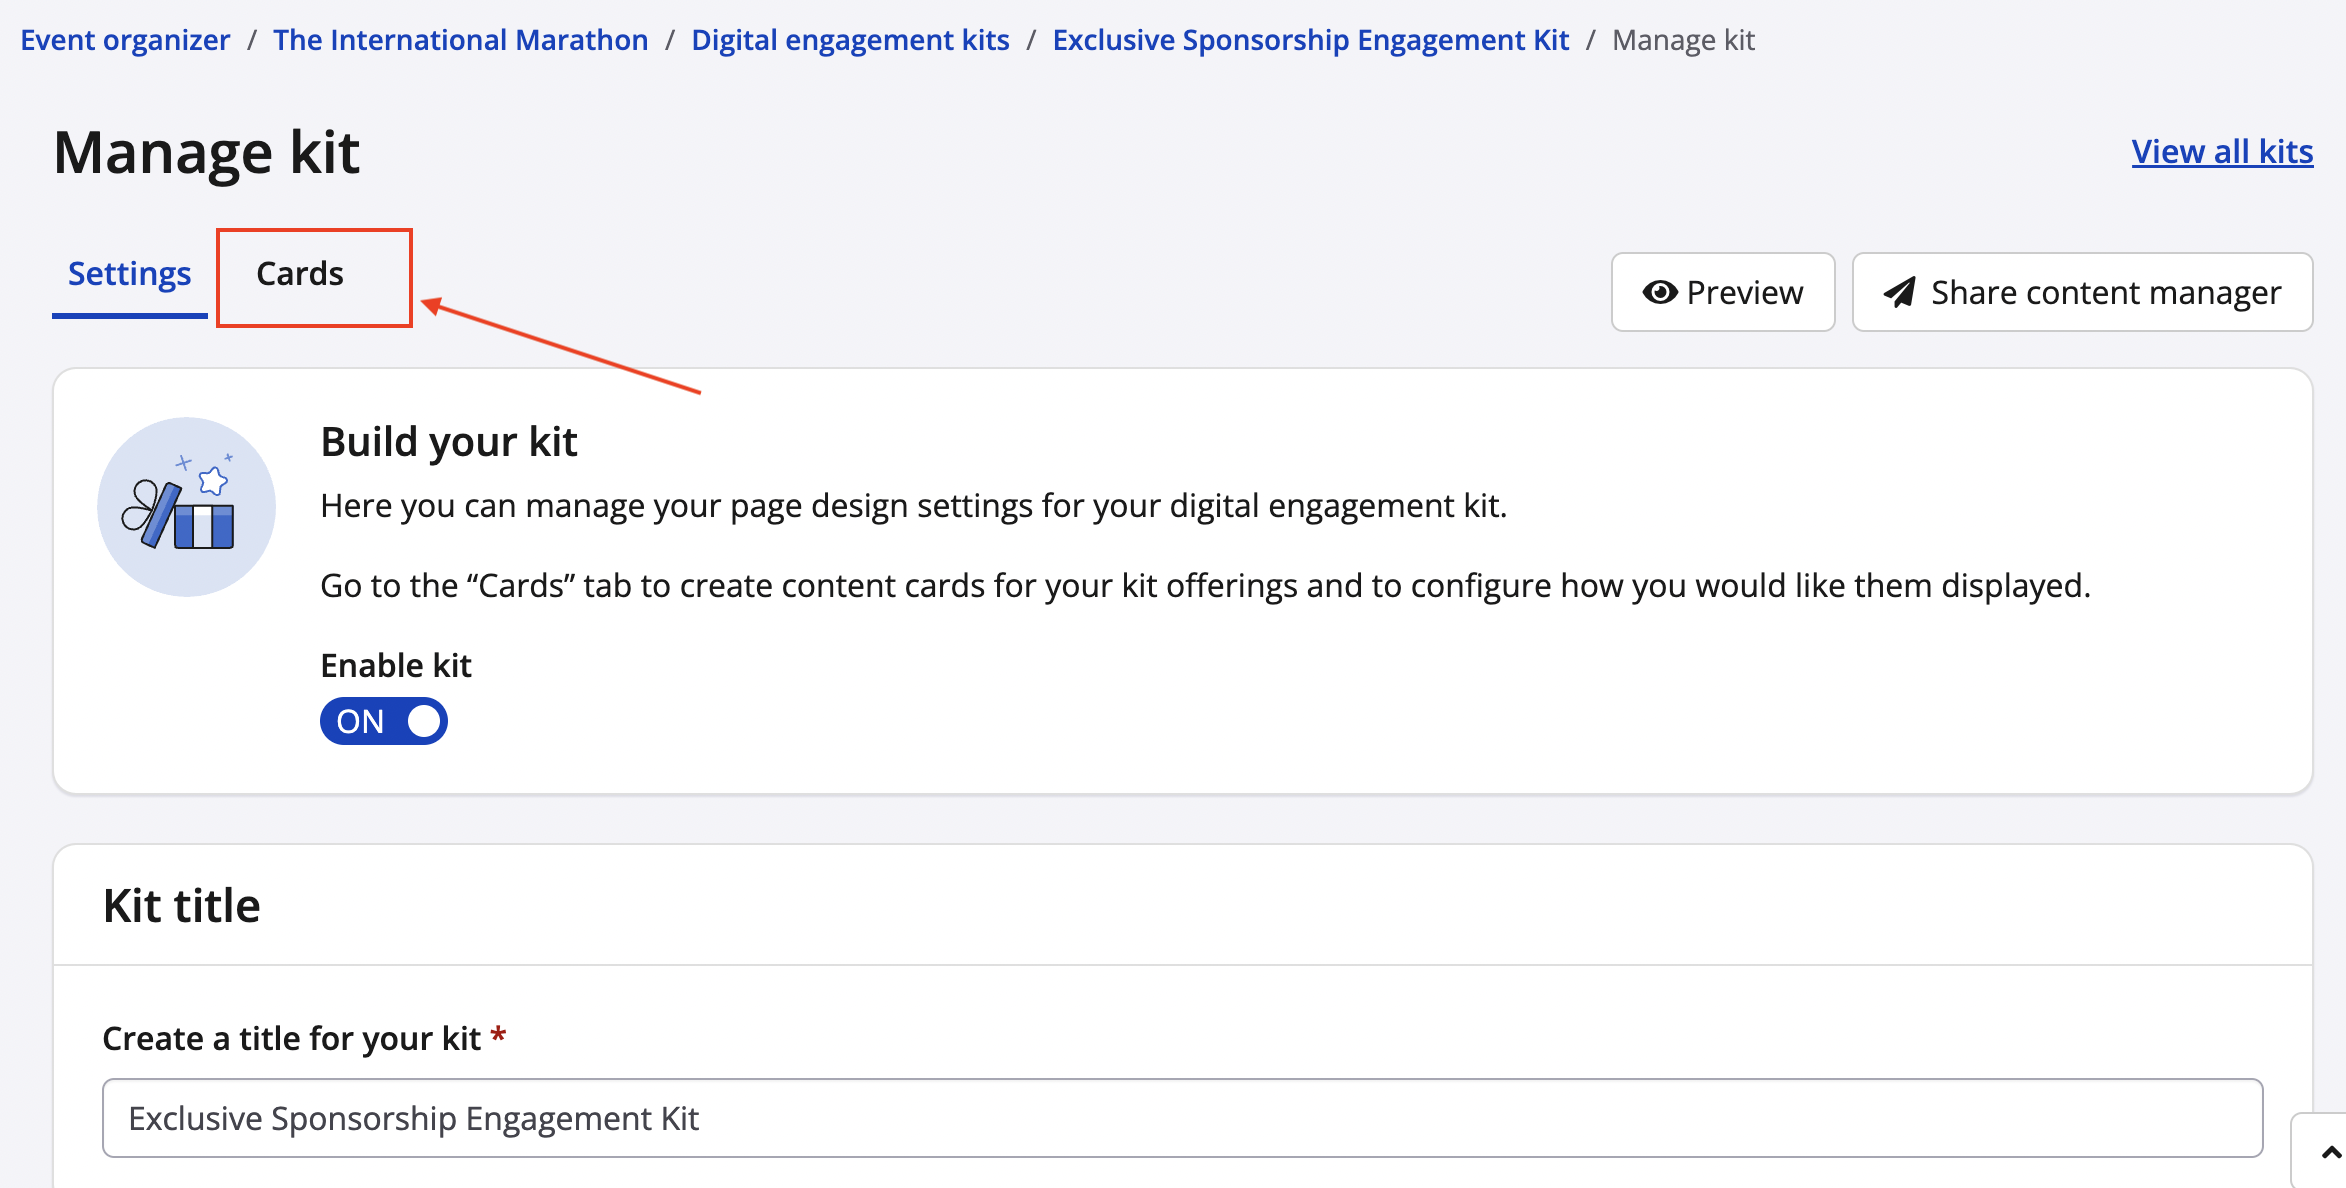Click the eye icon on Preview
This screenshot has width=2346, height=1188.
point(1659,292)
